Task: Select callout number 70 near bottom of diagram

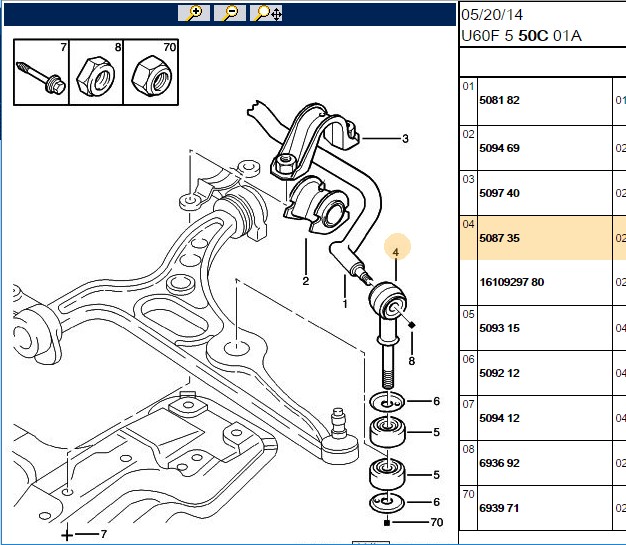Action: click(436, 522)
